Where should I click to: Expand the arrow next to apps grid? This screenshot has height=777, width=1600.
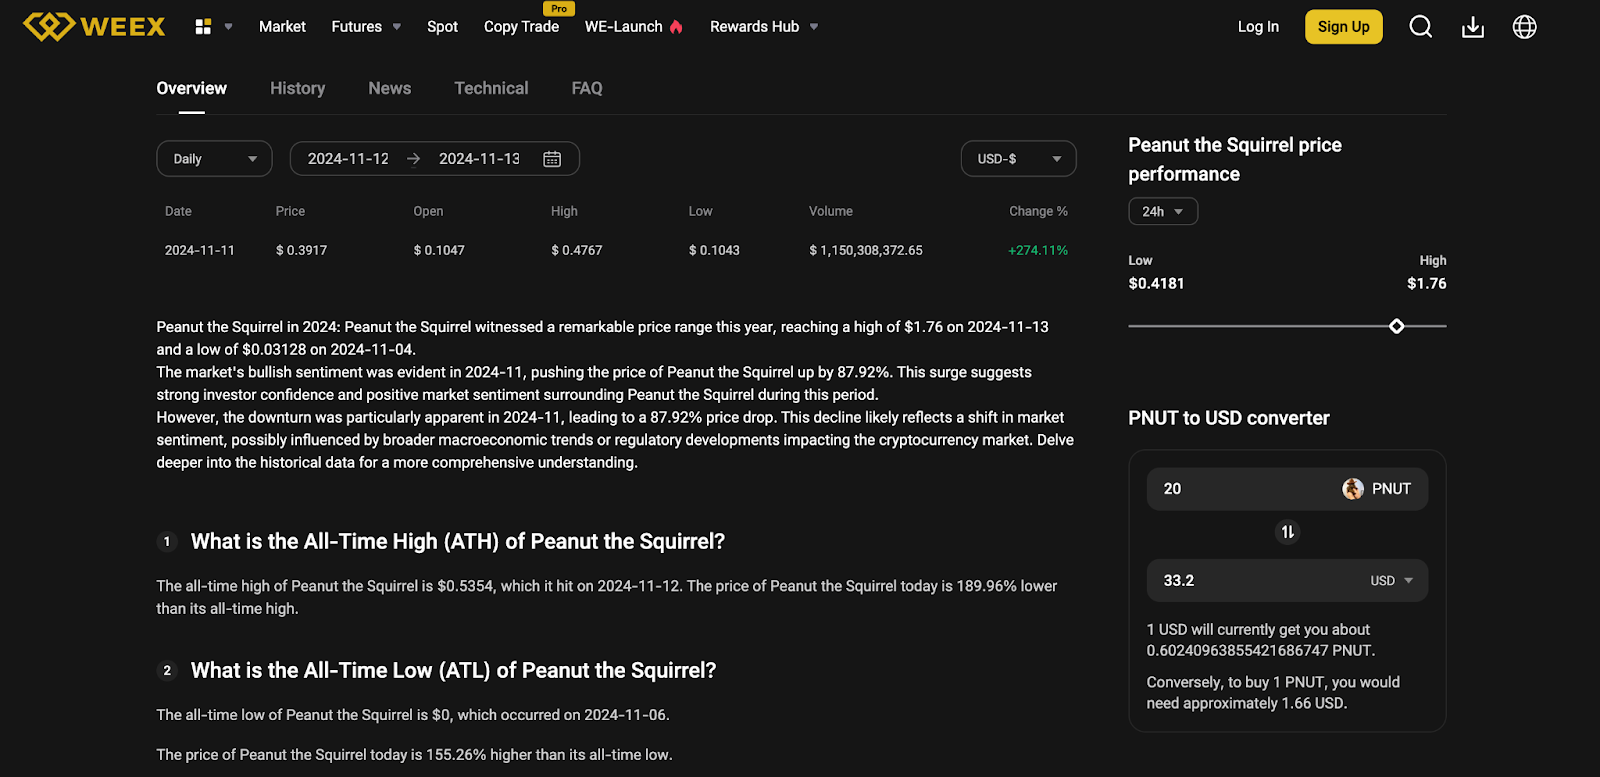pos(228,27)
